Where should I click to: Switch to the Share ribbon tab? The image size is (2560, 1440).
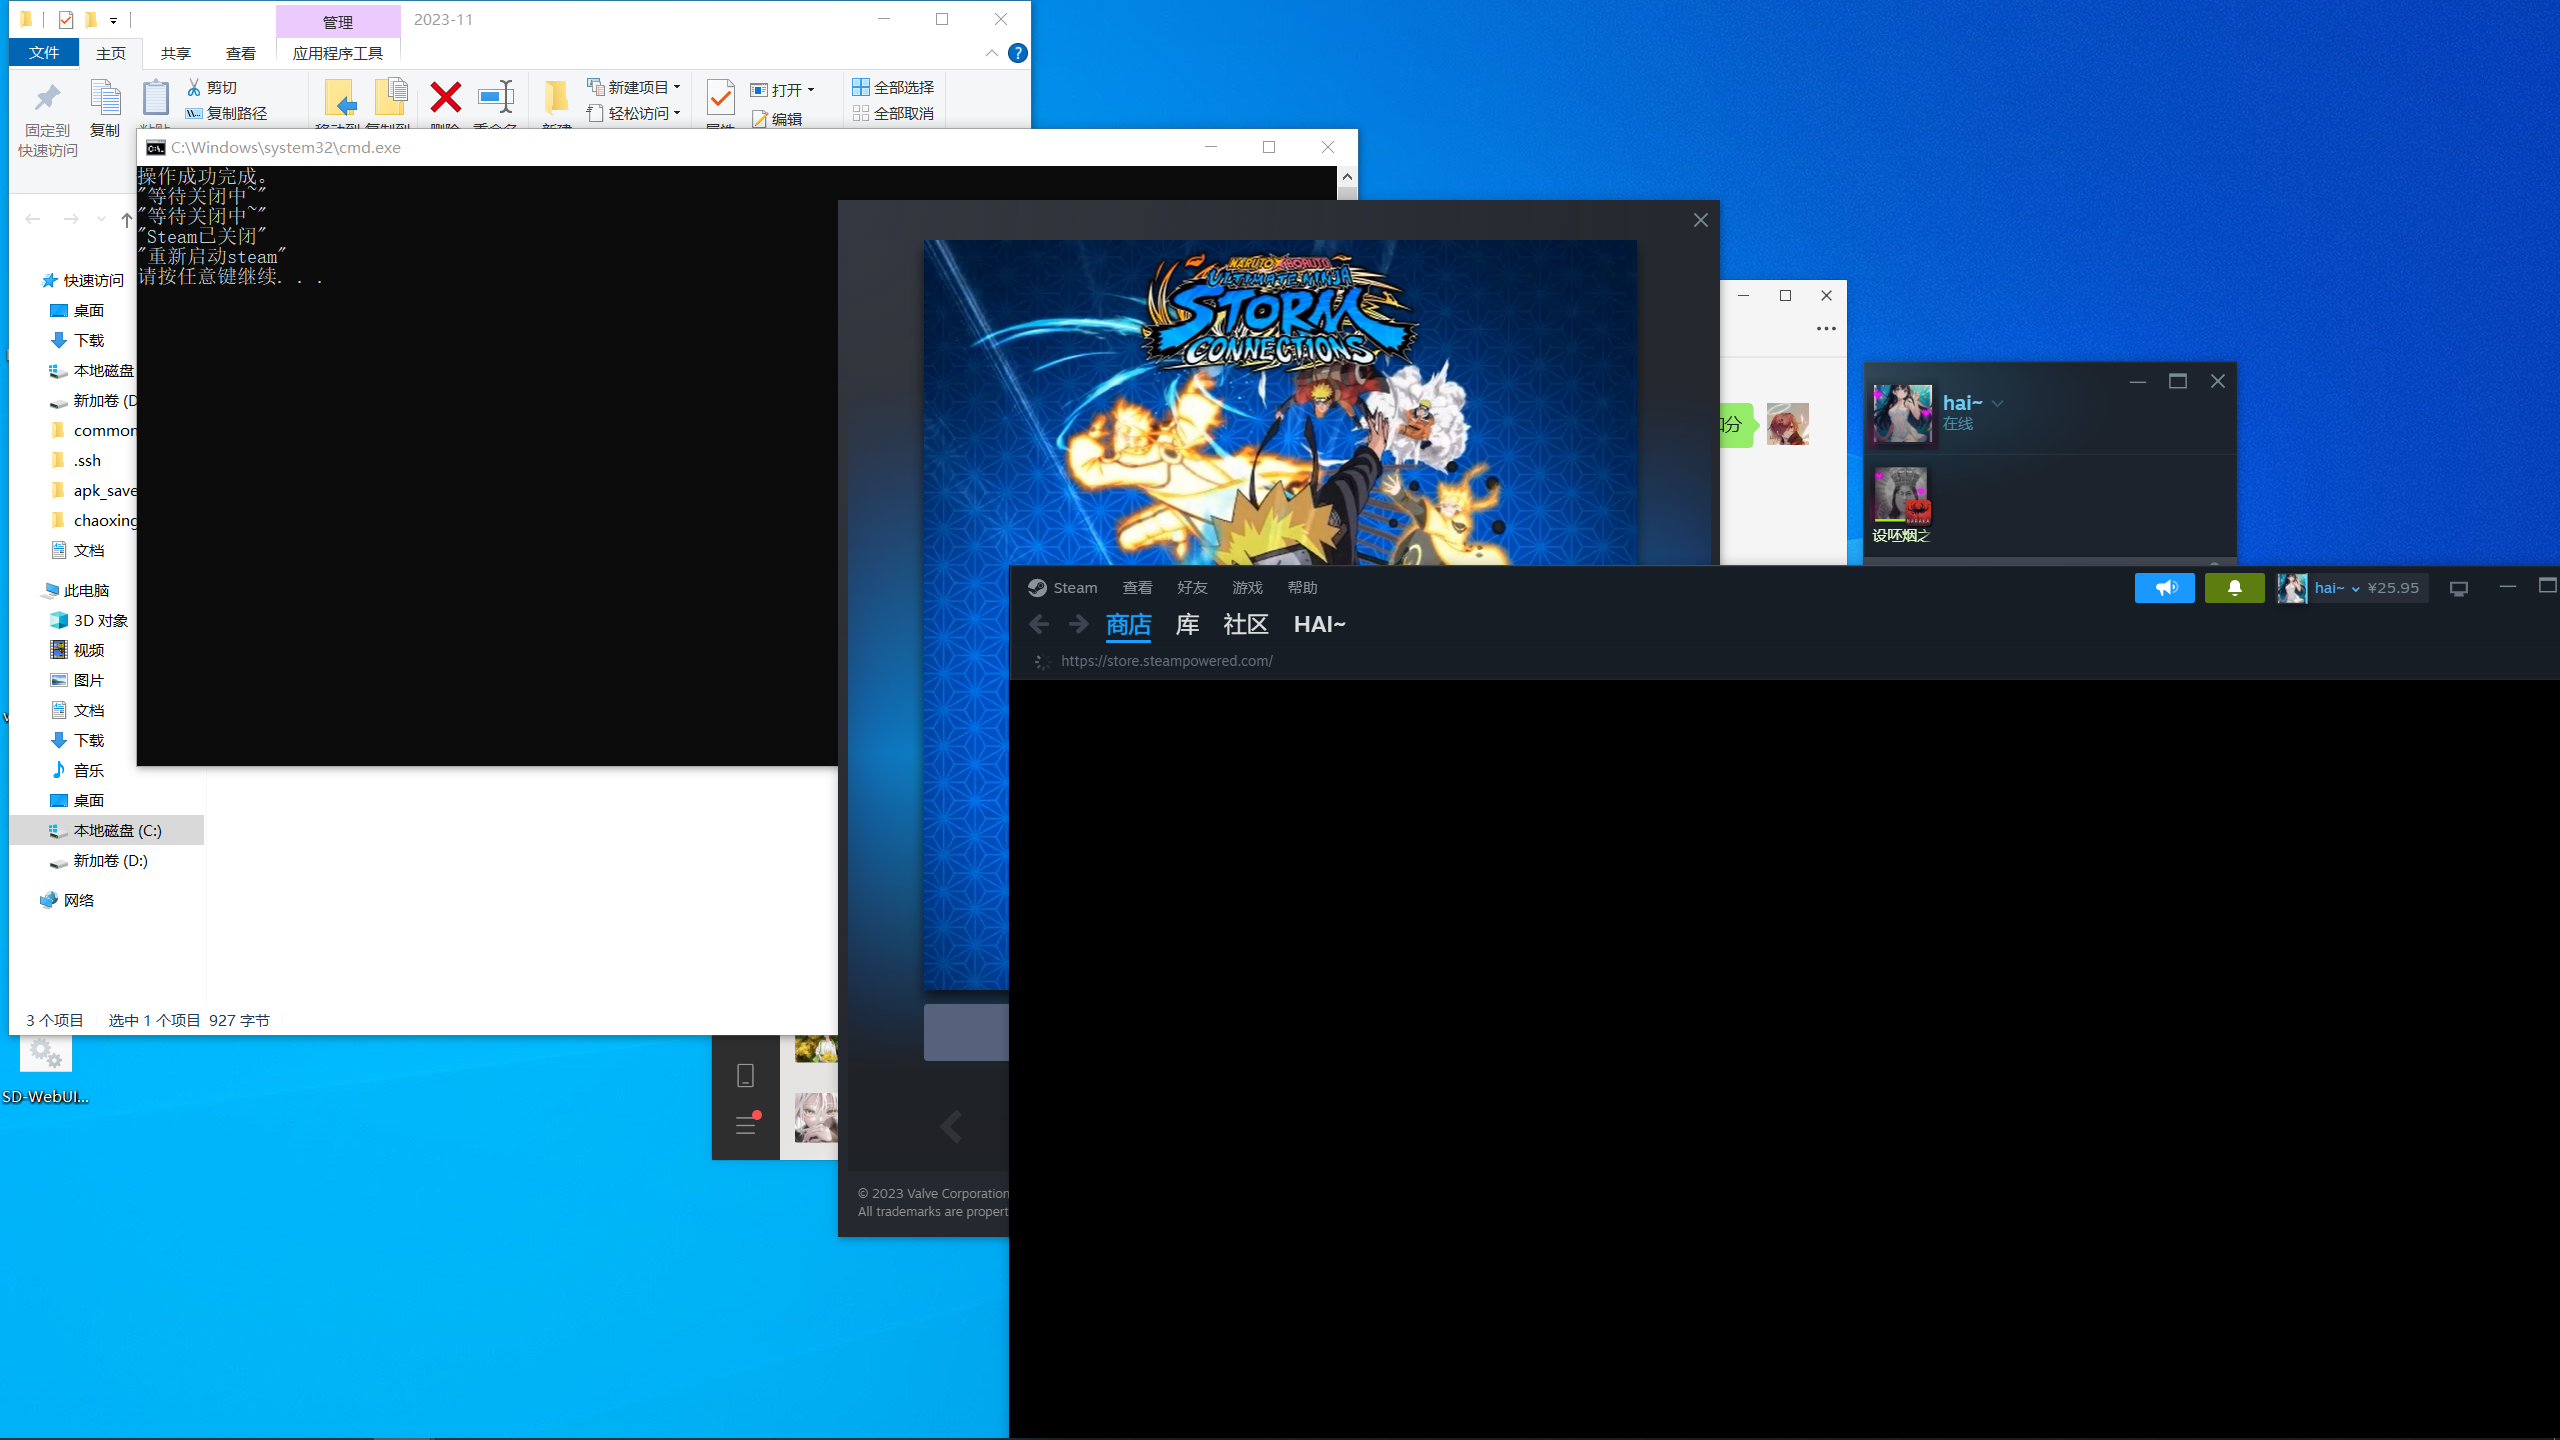point(175,53)
